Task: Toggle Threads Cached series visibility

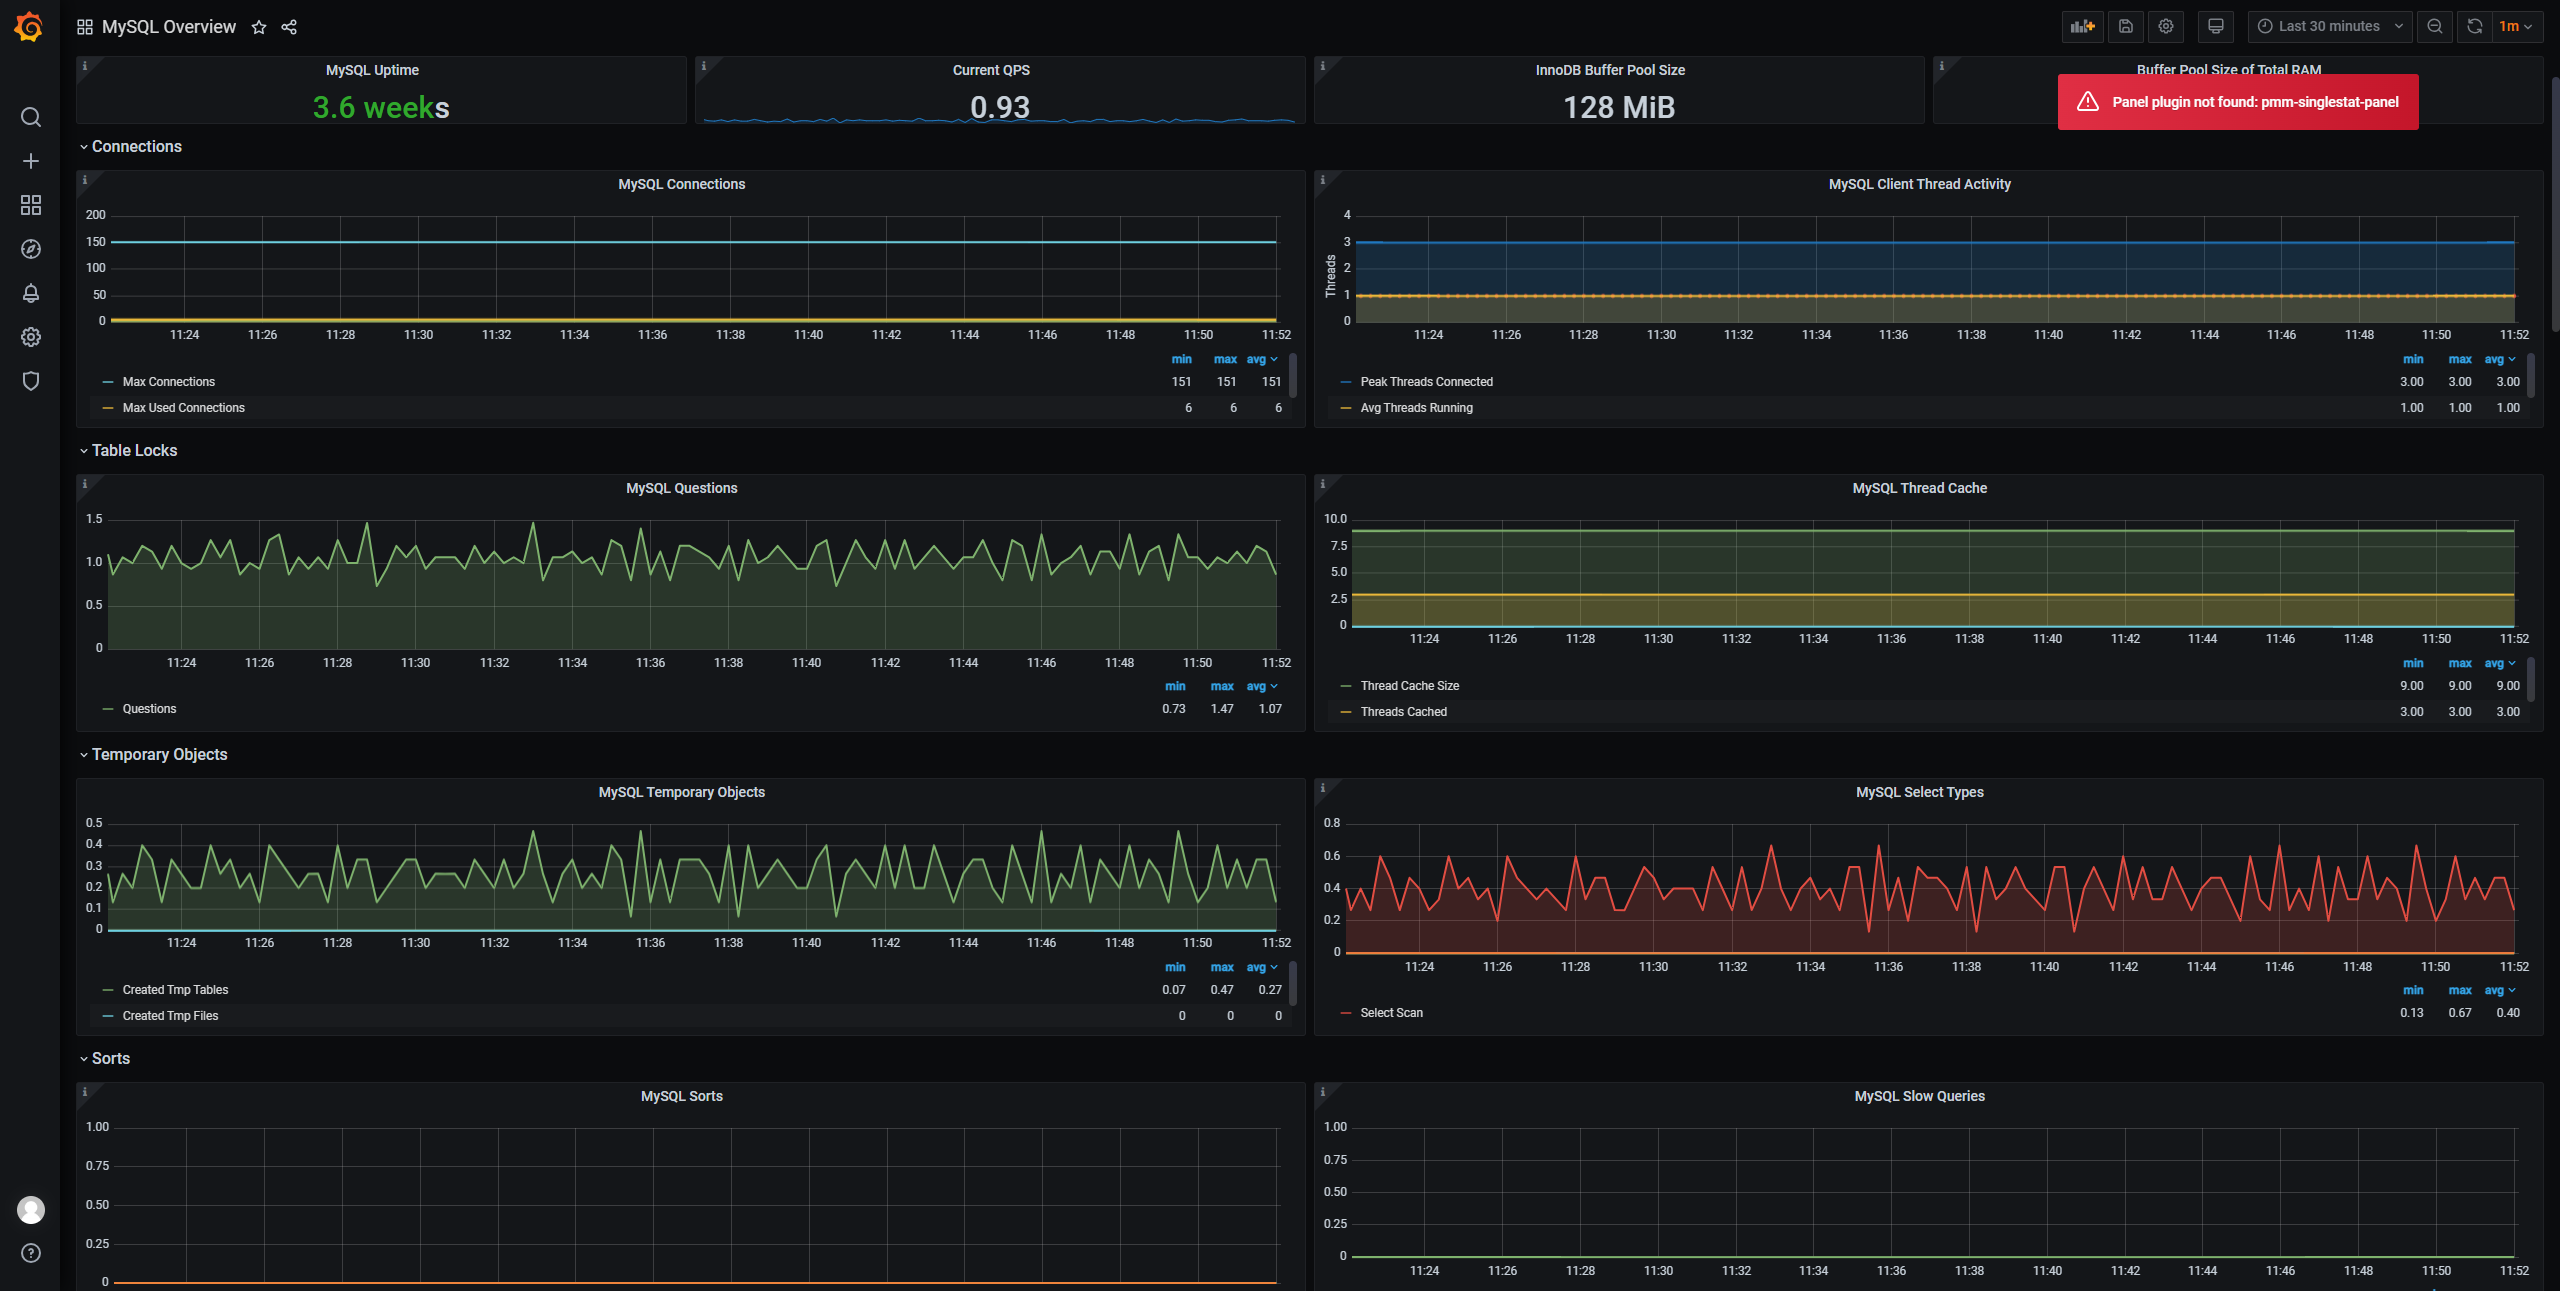Action: click(x=1403, y=712)
